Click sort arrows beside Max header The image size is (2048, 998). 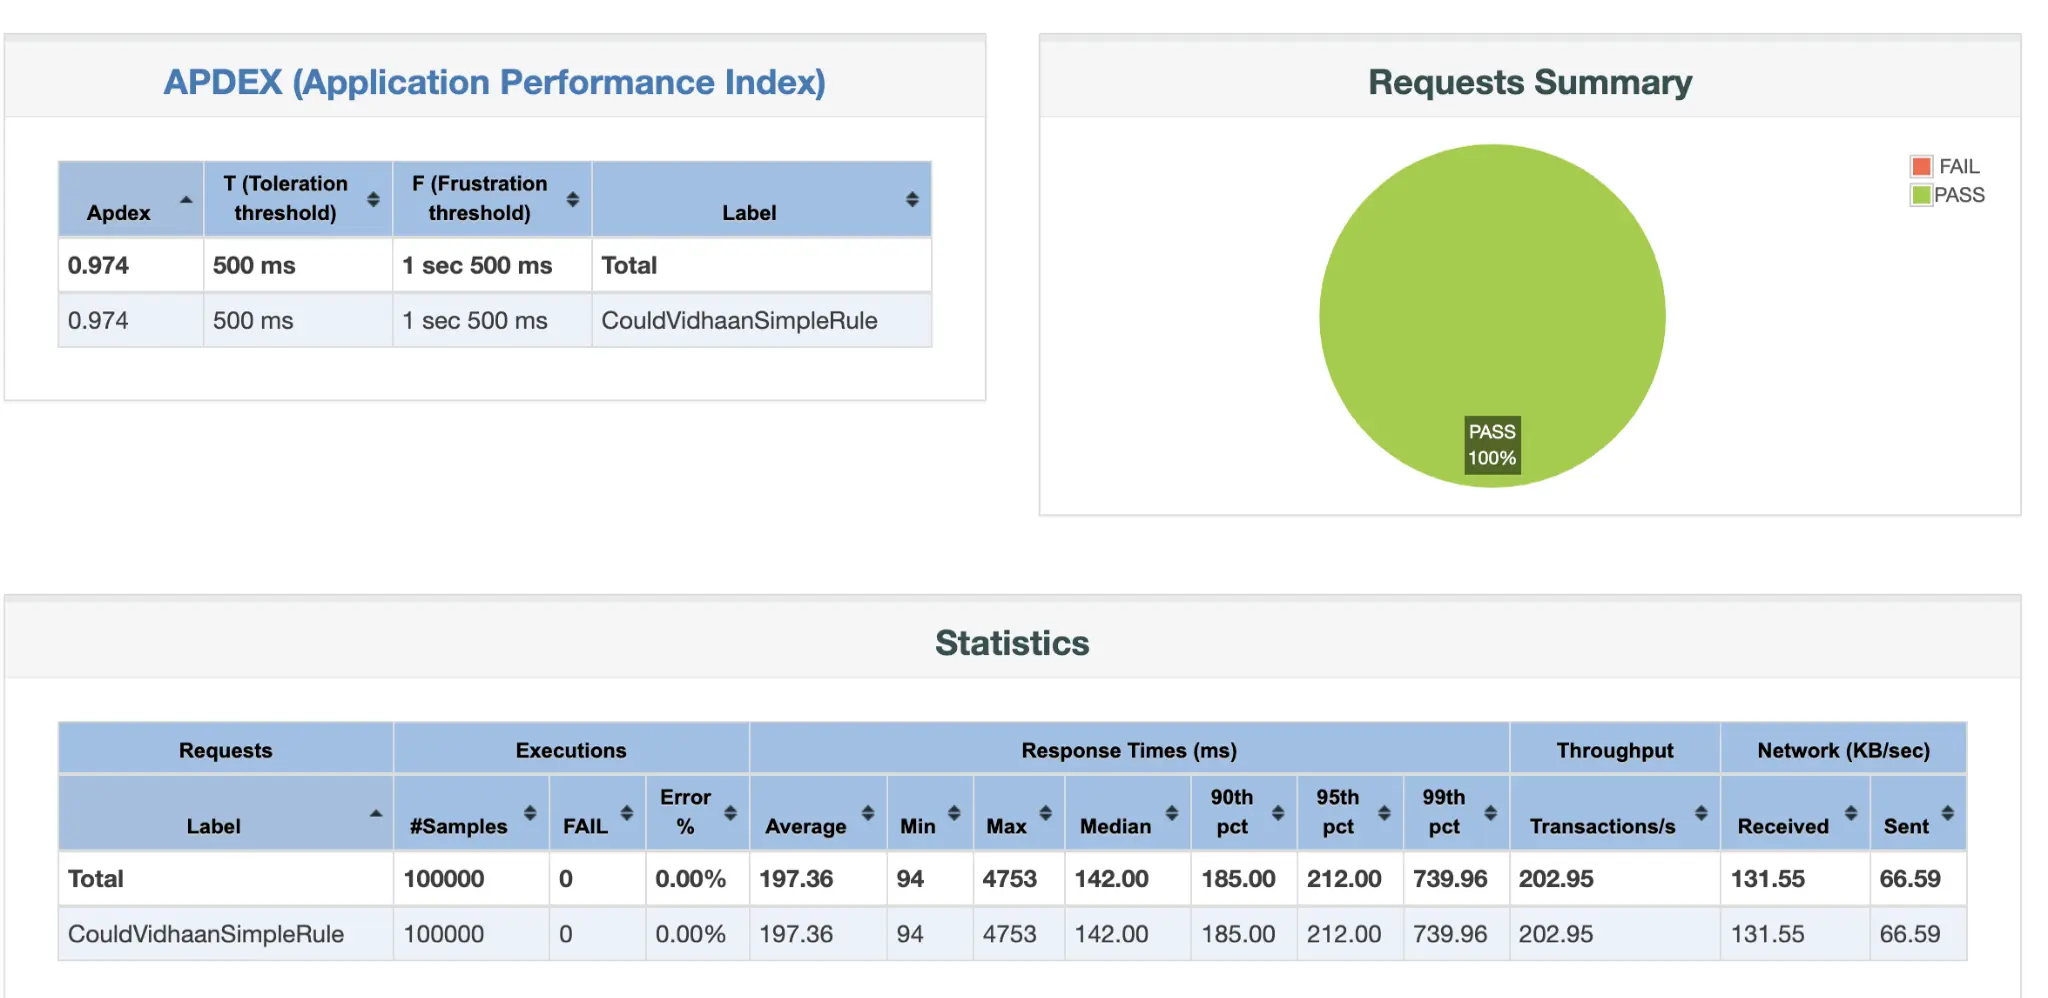click(1045, 813)
